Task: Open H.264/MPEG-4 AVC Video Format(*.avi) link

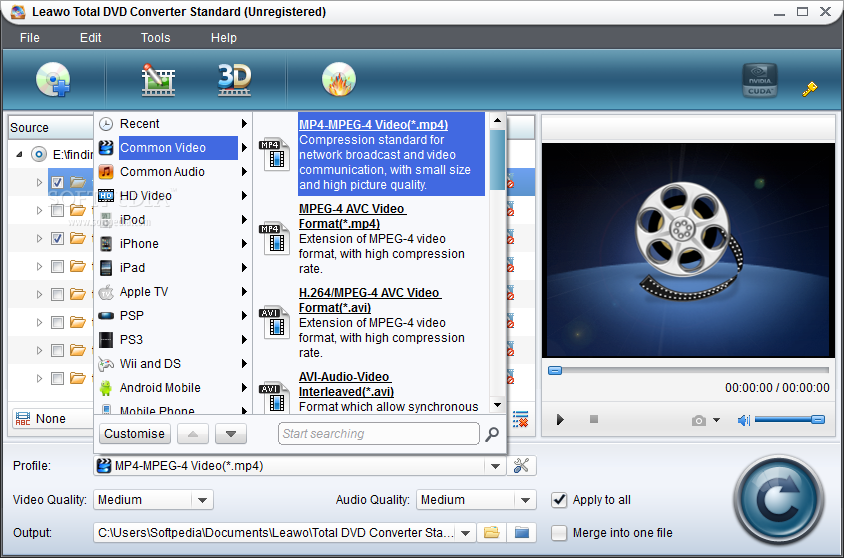Action: 370,300
